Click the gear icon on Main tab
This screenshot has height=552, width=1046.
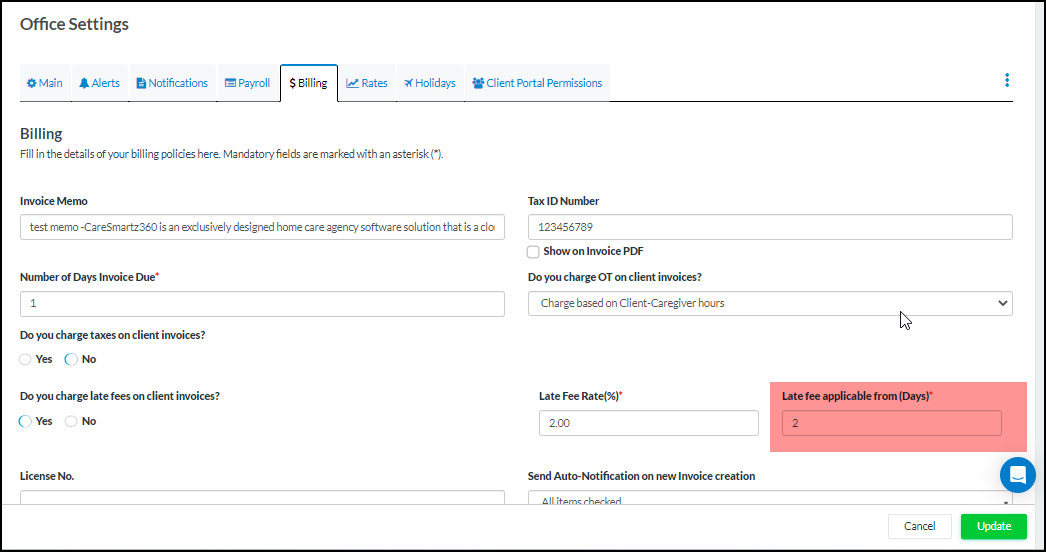click(x=32, y=83)
